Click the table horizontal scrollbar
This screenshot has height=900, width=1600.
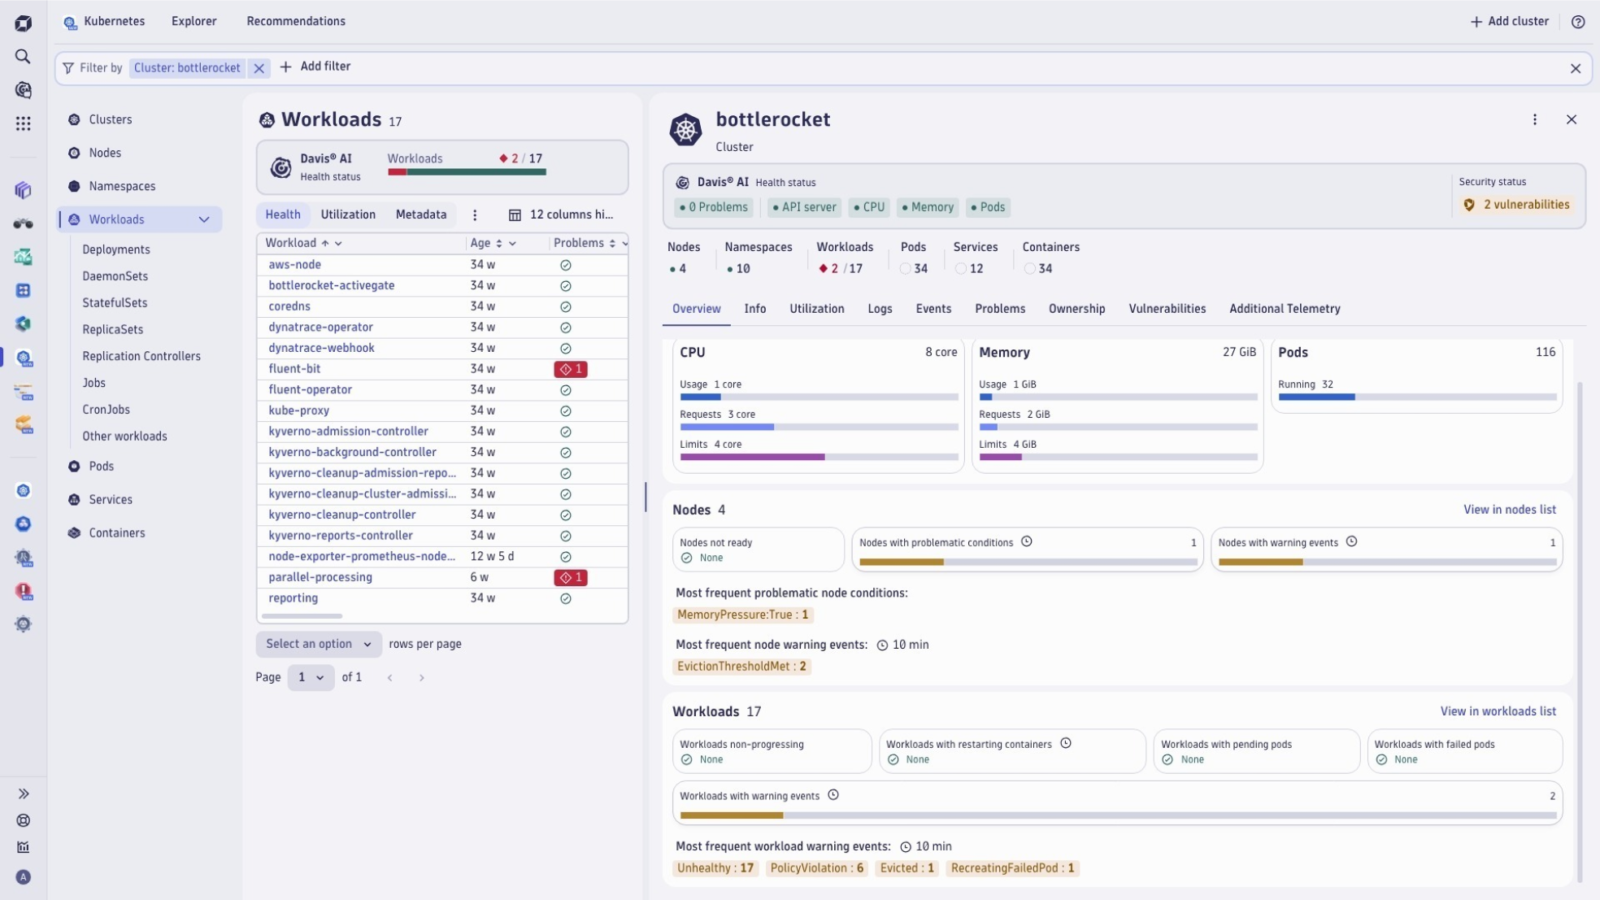[x=301, y=616]
